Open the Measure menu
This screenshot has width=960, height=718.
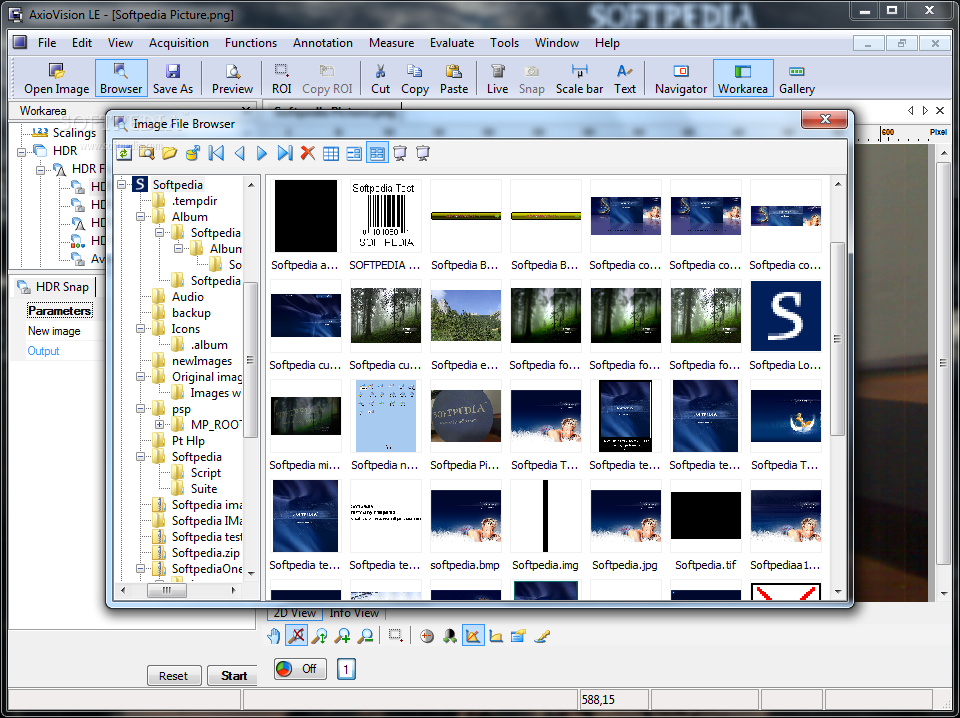(391, 43)
